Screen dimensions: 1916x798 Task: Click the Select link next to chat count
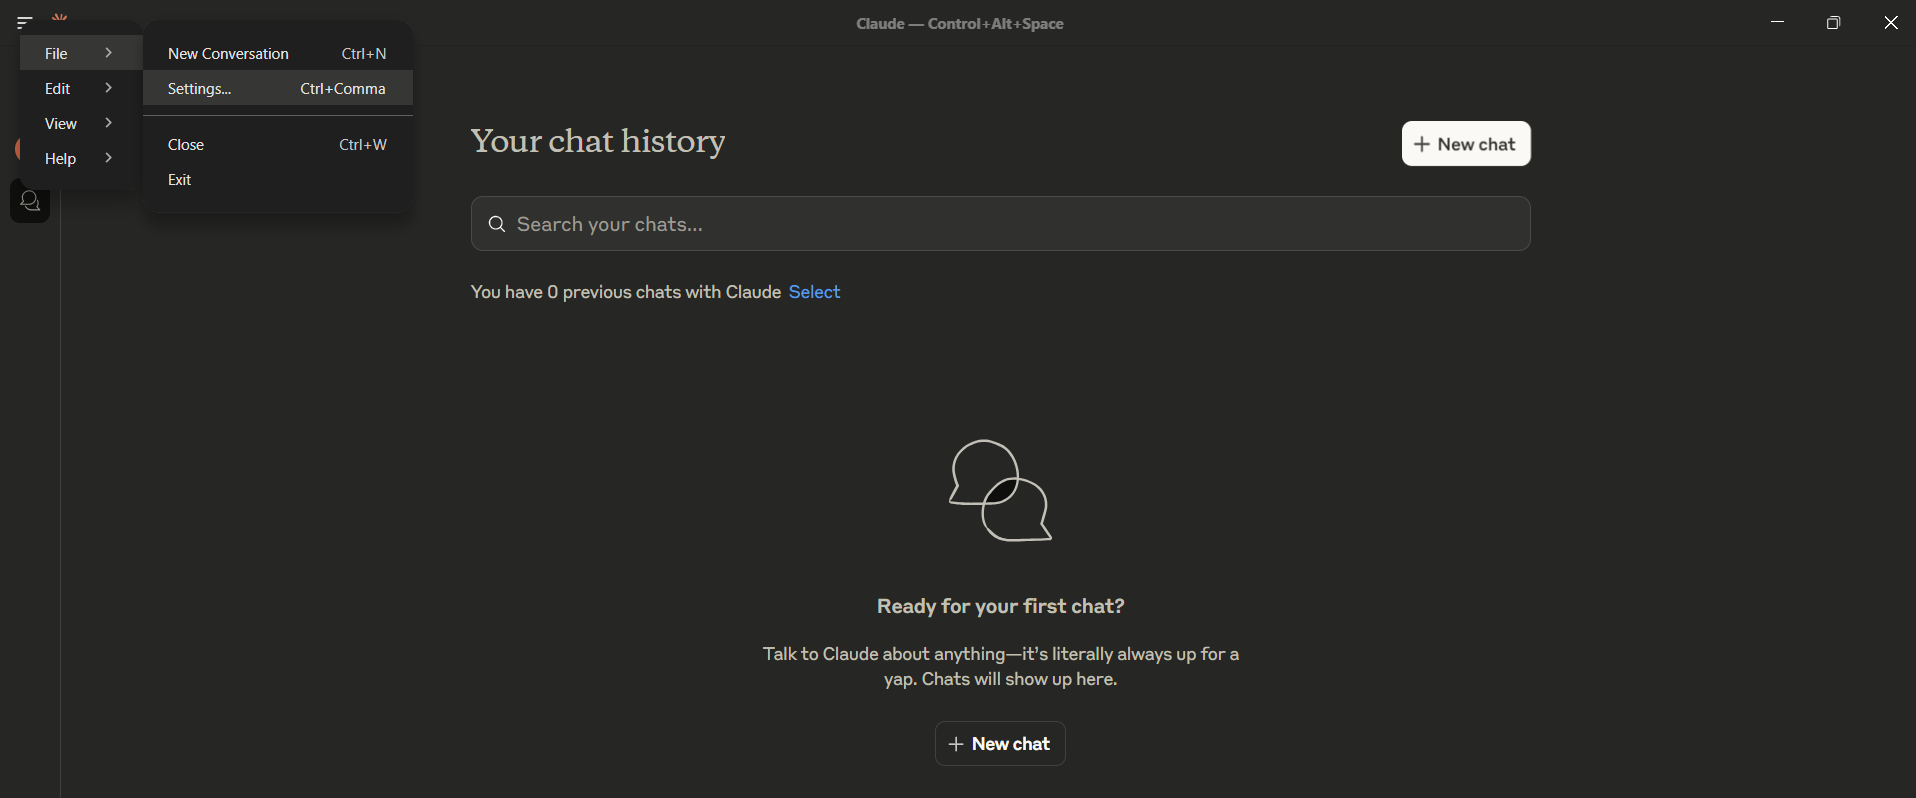[x=815, y=292]
